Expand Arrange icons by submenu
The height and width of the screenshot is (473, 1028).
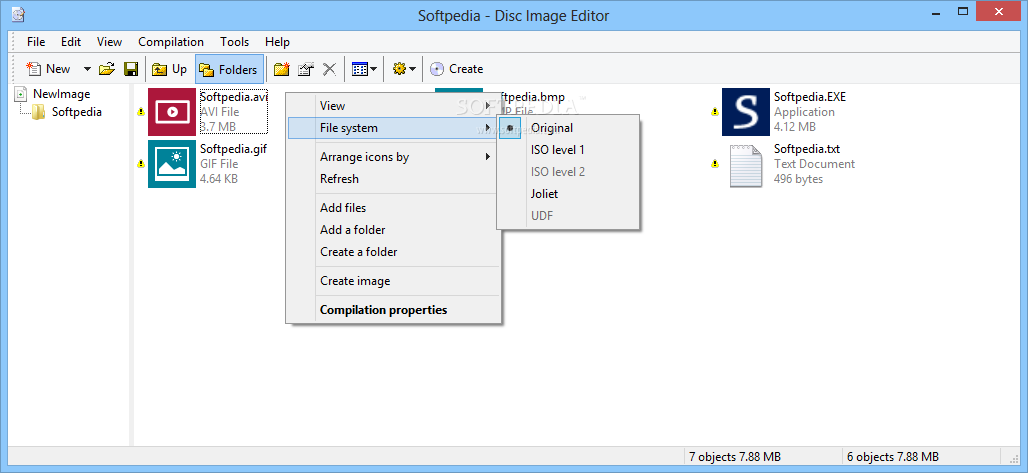click(393, 157)
